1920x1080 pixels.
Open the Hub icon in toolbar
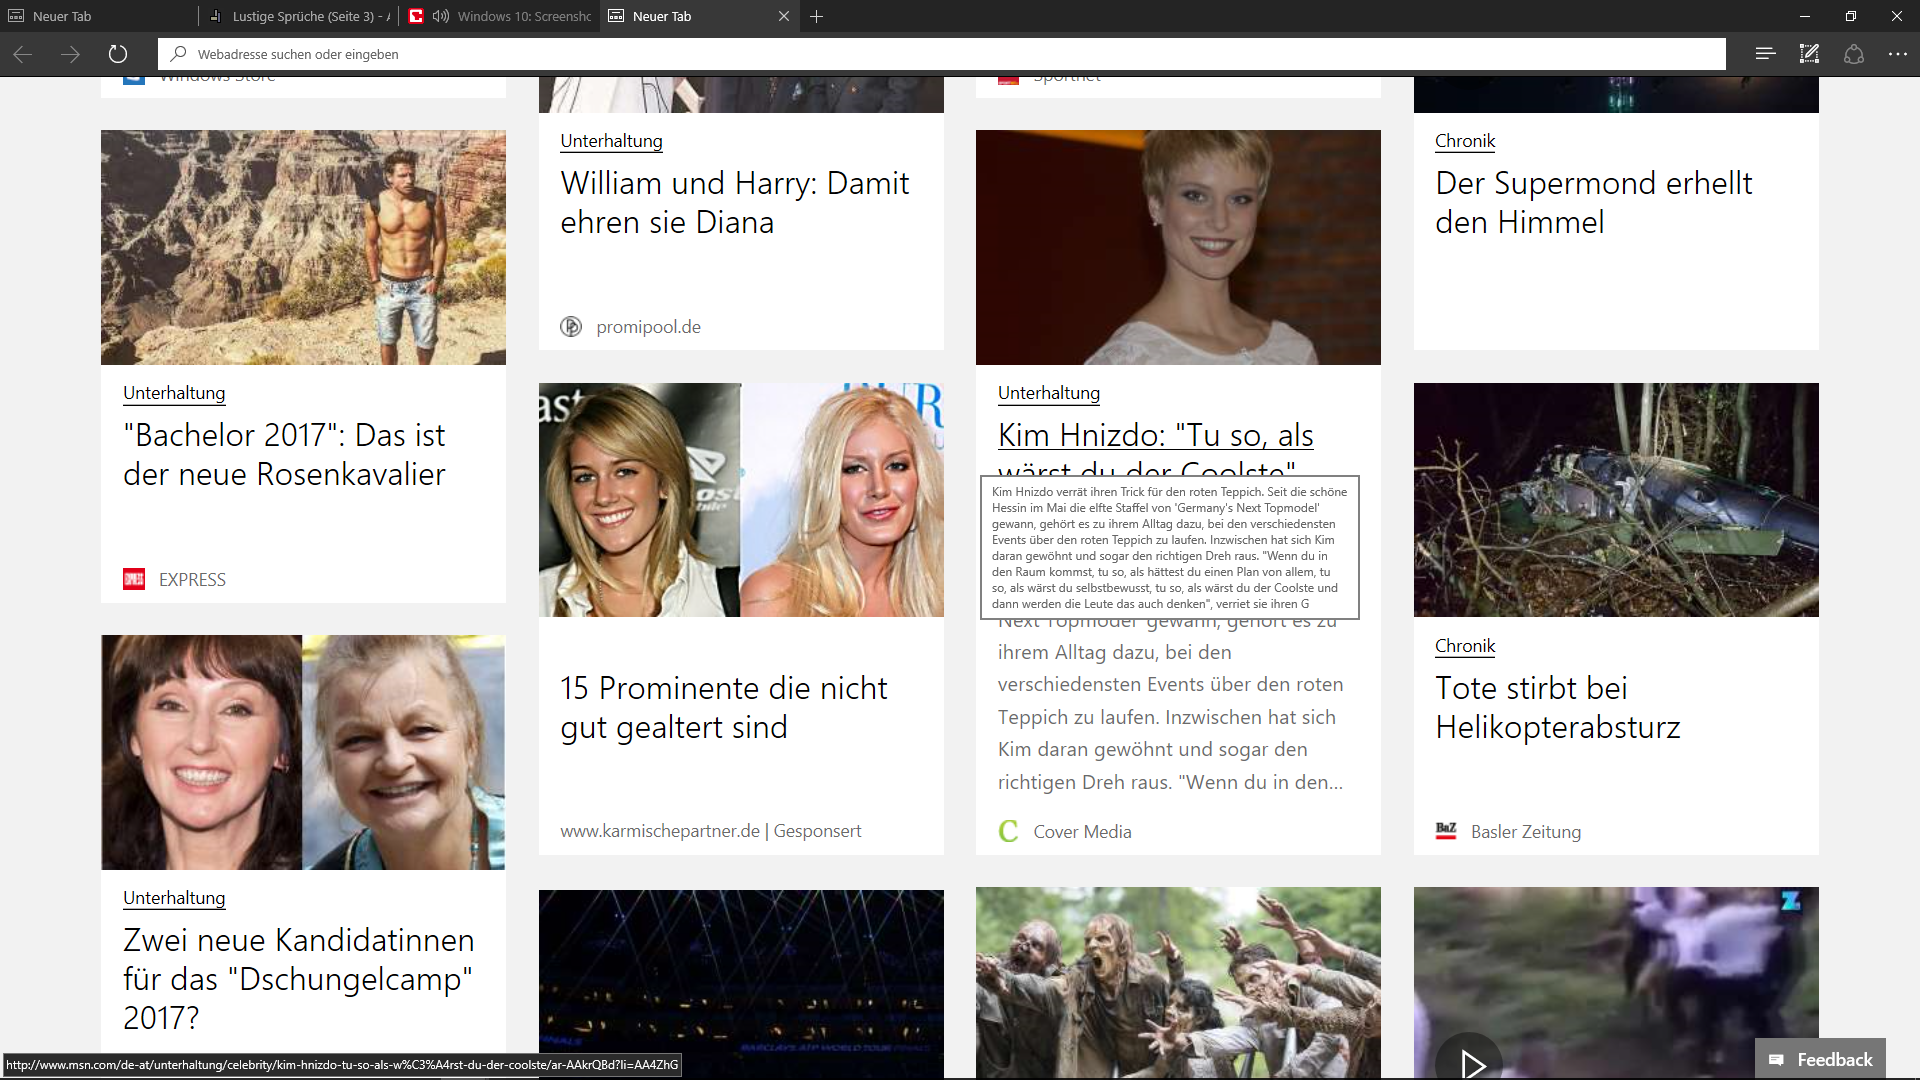tap(1765, 54)
